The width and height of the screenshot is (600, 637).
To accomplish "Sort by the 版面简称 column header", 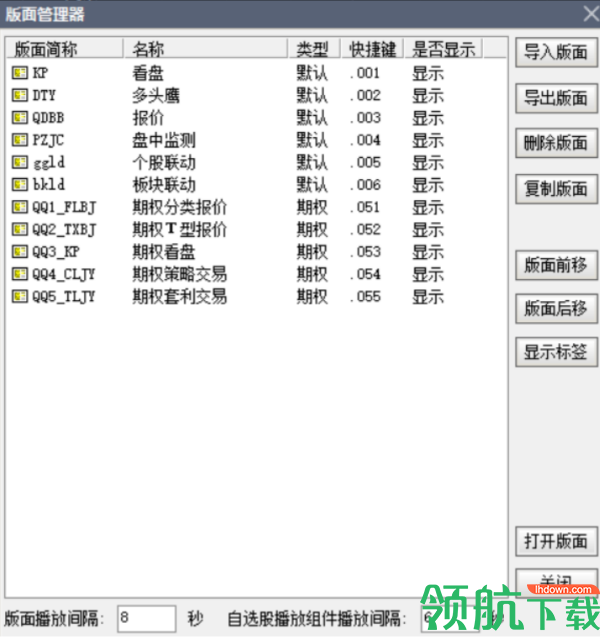I will point(65,49).
